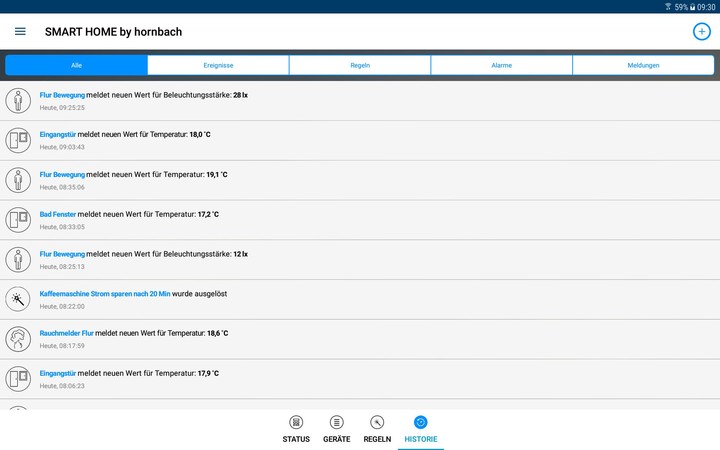Open Flur Bewegung link in 19,1 °C entry

(x=62, y=174)
